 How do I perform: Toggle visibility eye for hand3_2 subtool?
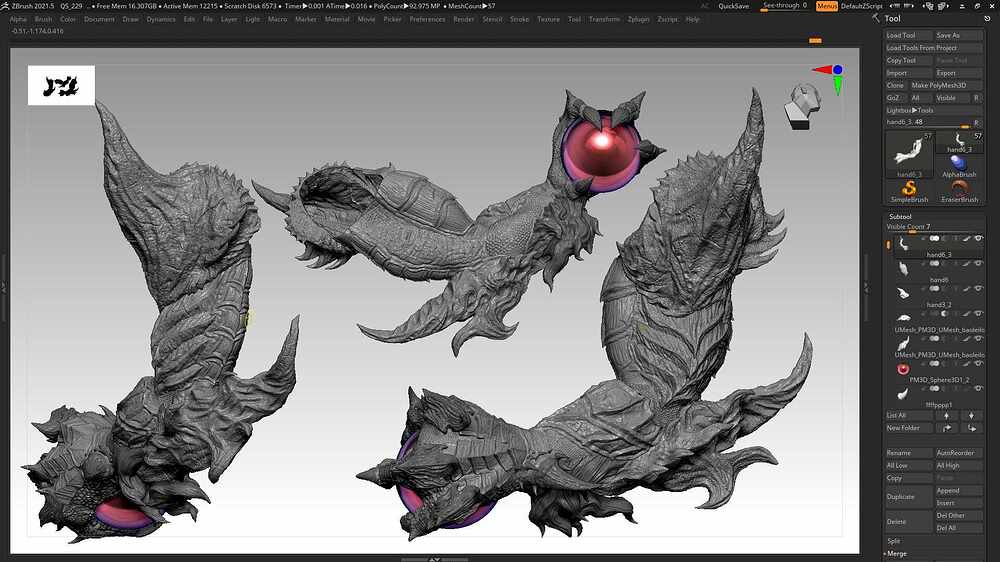pyautogui.click(x=978, y=288)
